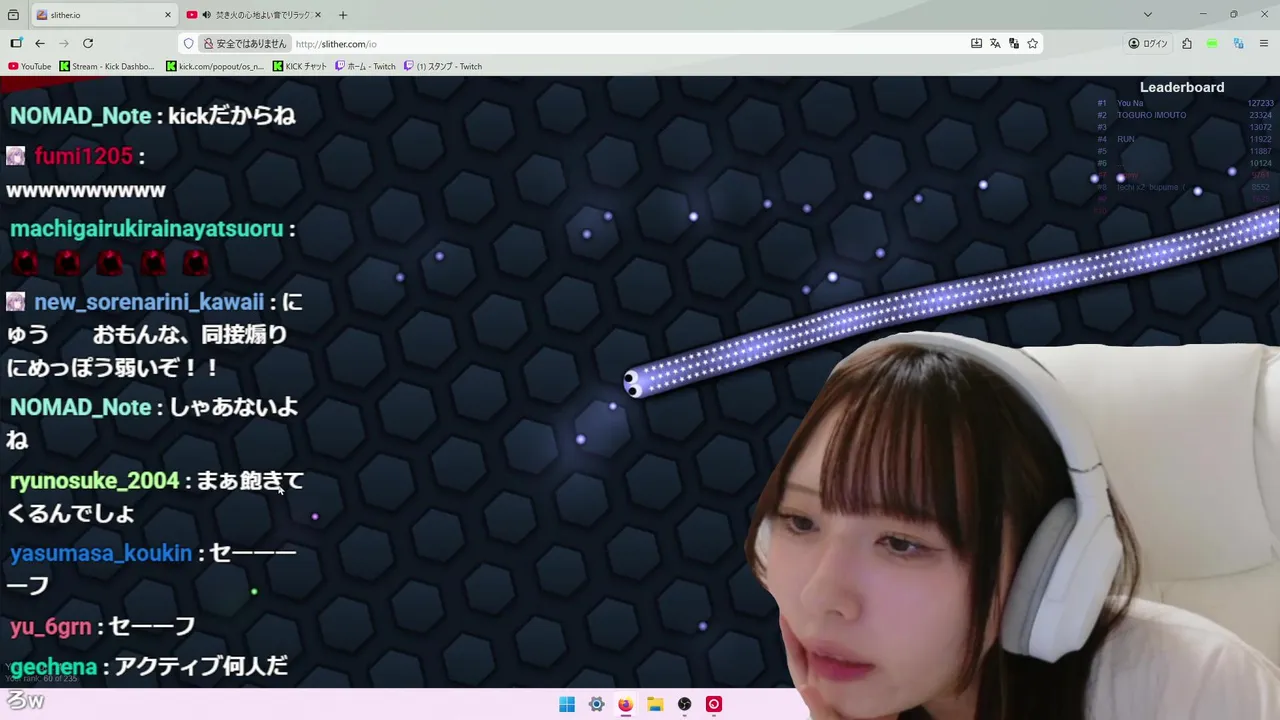Image resolution: width=1280 pixels, height=720 pixels.
Task: Open Firefox View in the tab strip
Action: coord(12,15)
